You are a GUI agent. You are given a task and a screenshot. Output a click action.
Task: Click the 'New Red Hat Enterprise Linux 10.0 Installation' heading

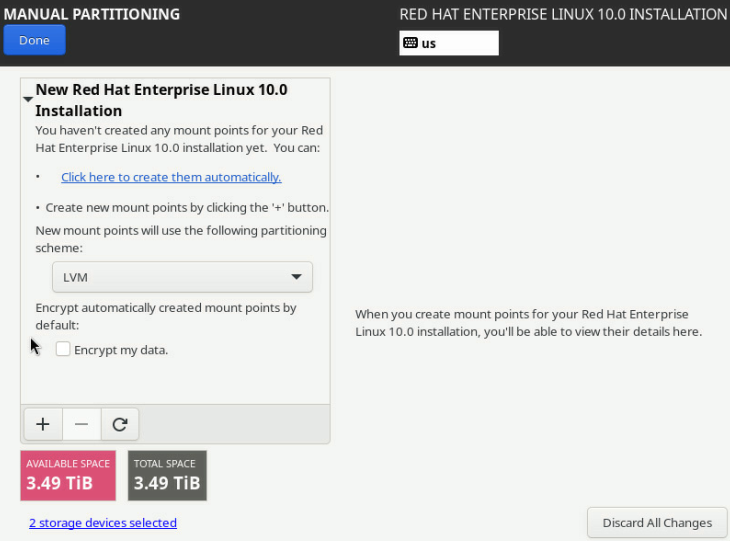click(161, 100)
